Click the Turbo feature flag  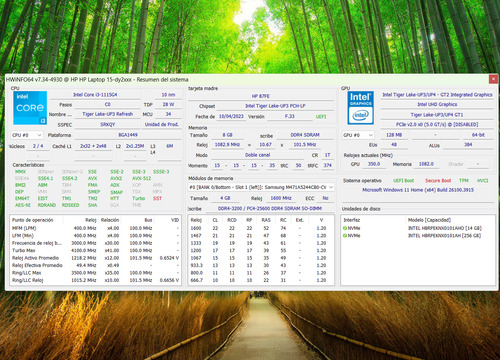(139, 198)
